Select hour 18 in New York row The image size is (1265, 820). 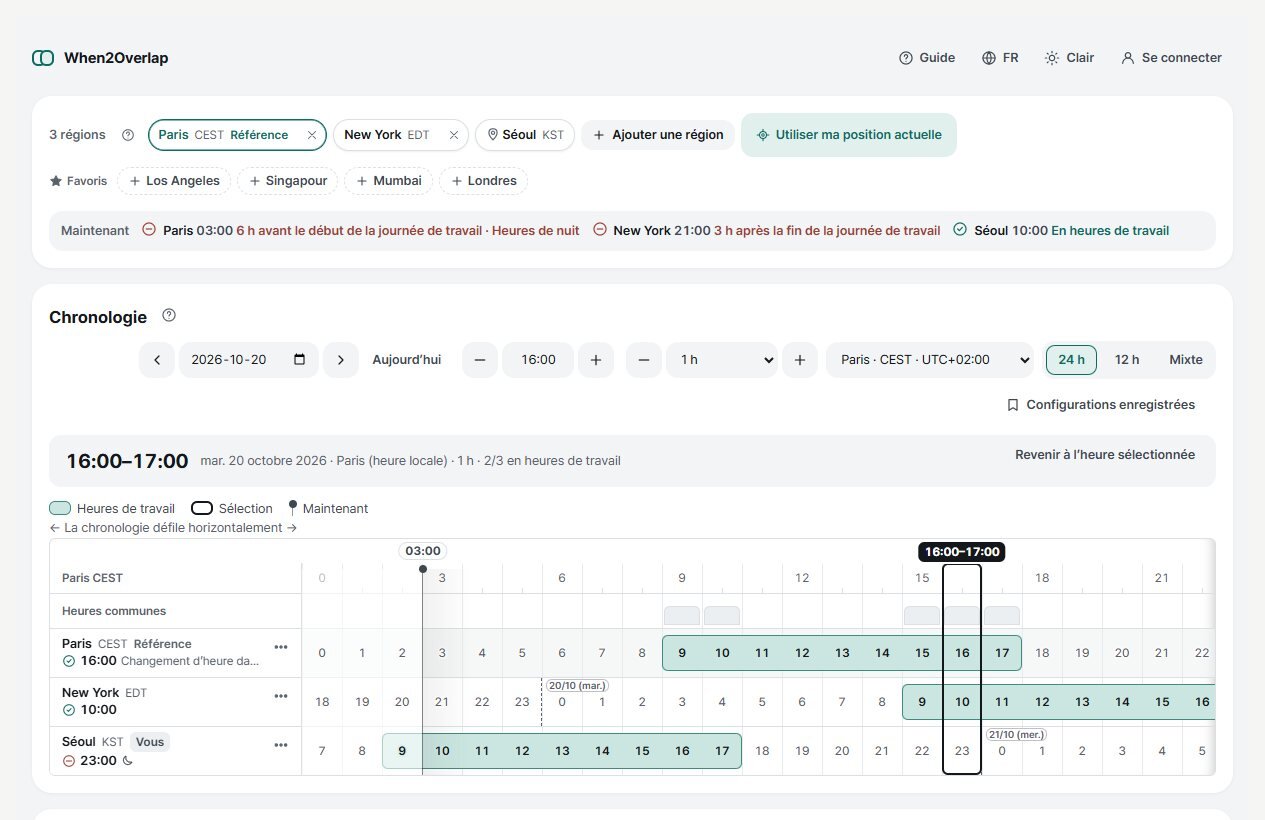pos(322,702)
